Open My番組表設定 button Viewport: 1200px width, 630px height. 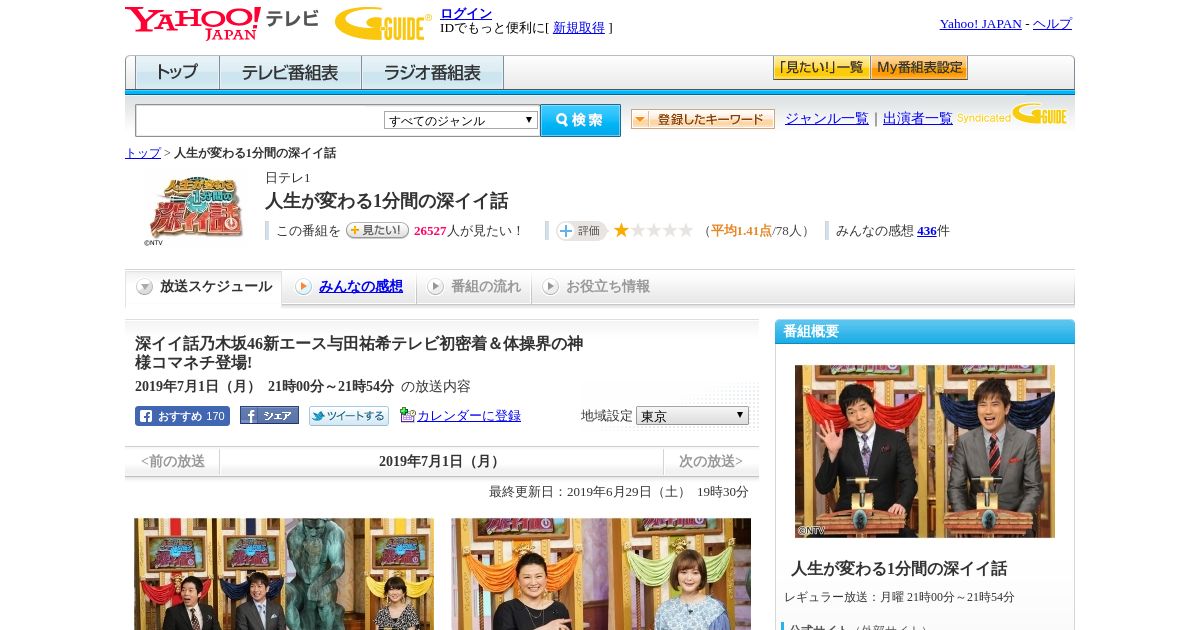pyautogui.click(x=919, y=68)
